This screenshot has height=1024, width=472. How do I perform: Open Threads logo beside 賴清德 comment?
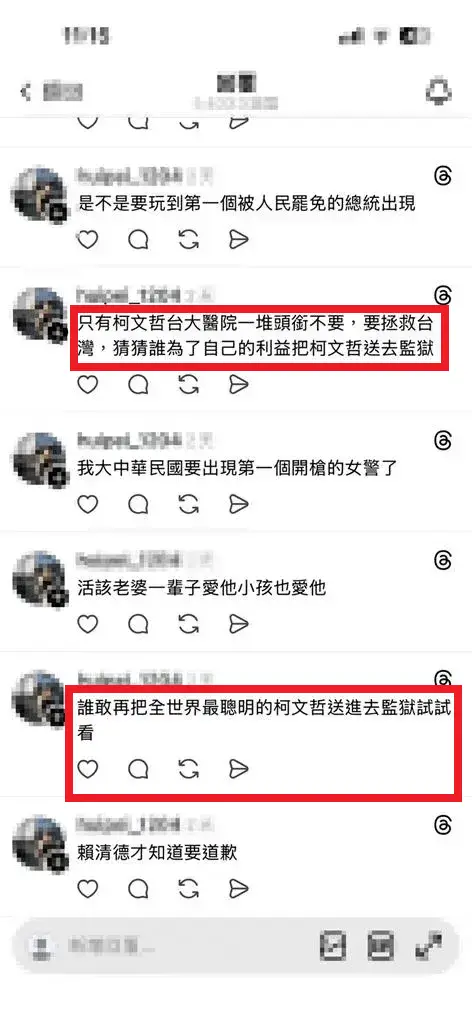pos(442,825)
